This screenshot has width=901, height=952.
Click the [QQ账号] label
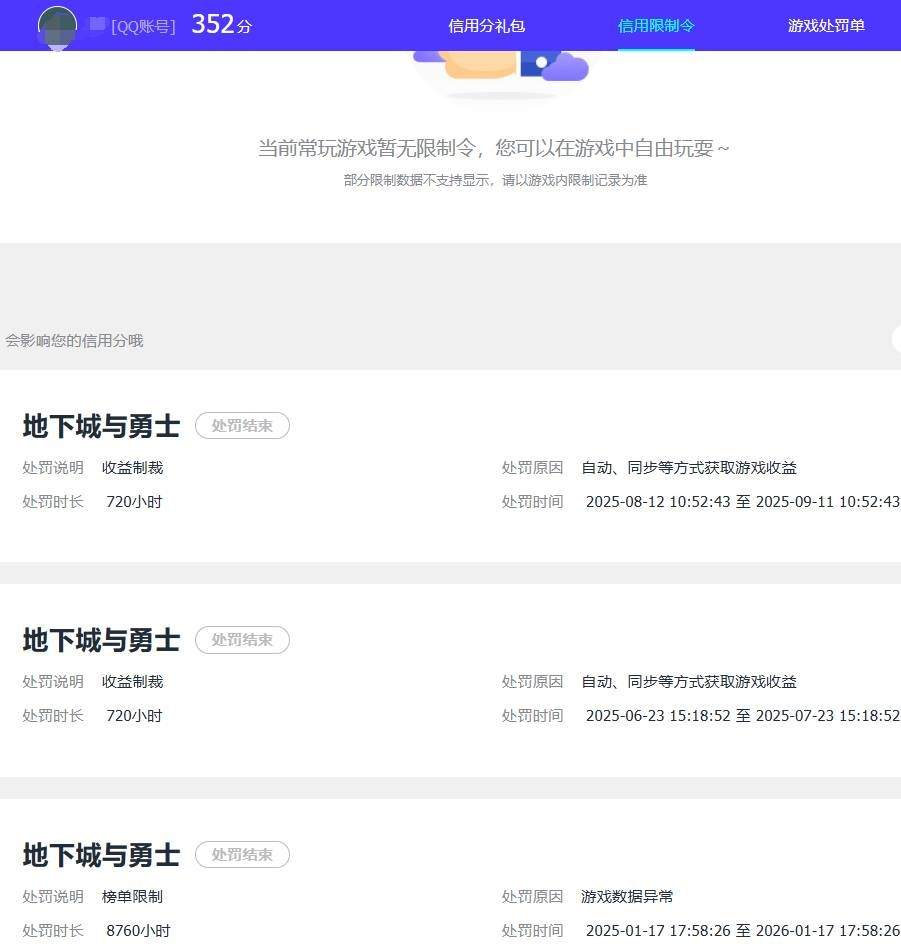point(143,27)
